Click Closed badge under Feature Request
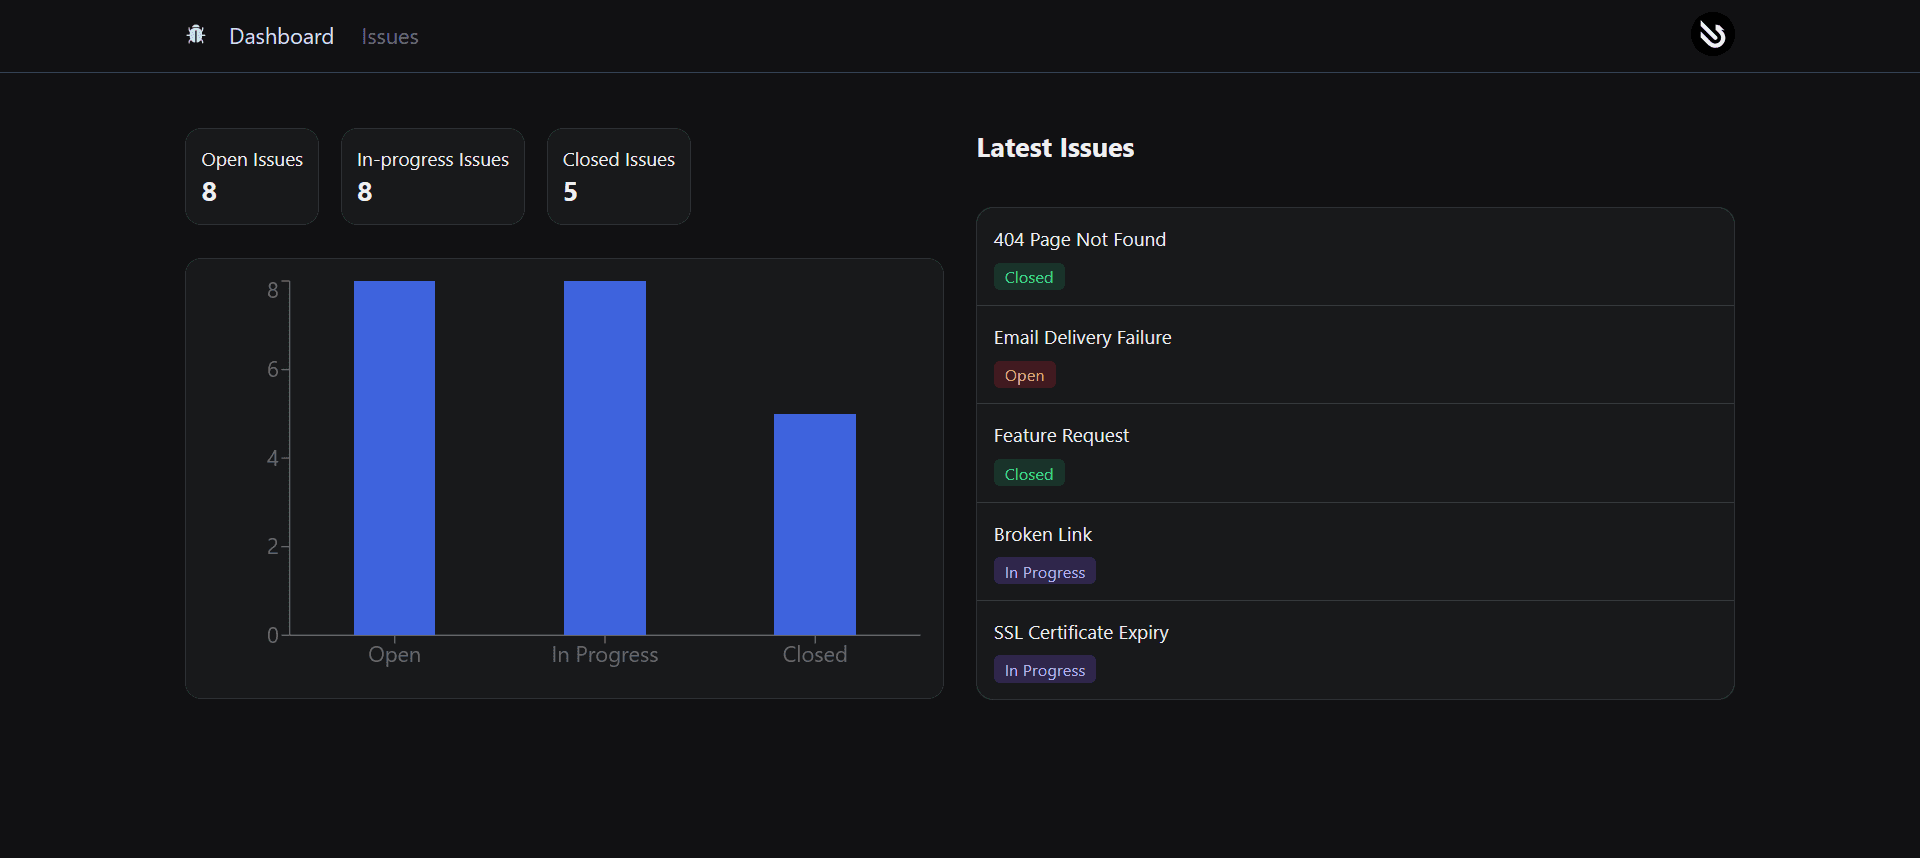The image size is (1920, 858). tap(1028, 474)
